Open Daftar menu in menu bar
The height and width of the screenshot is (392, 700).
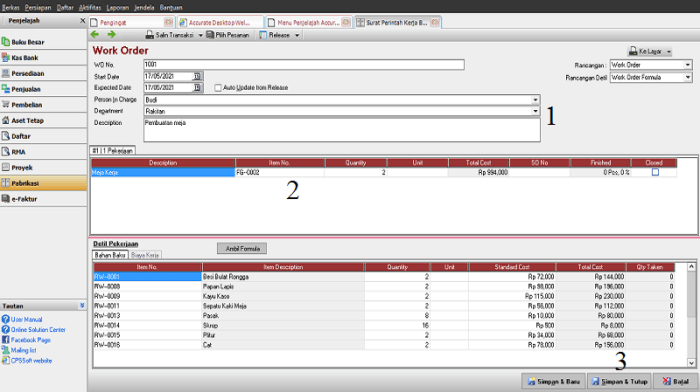pos(65,7)
